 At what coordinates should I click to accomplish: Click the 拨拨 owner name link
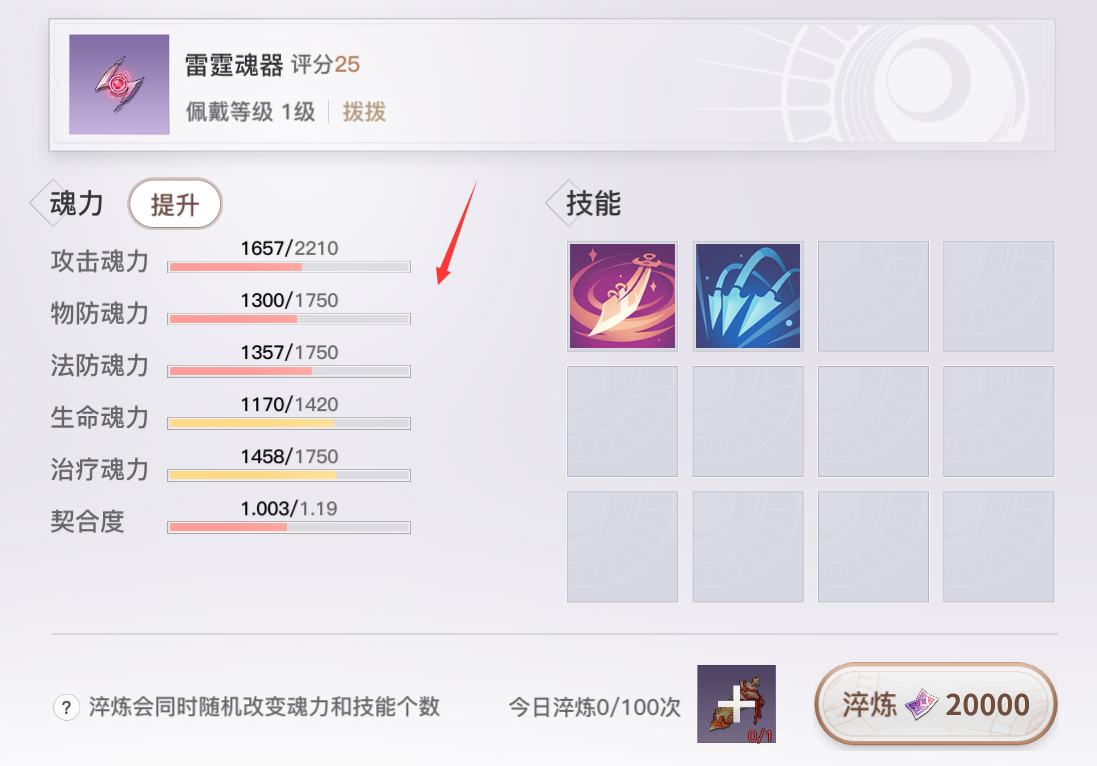(x=364, y=112)
